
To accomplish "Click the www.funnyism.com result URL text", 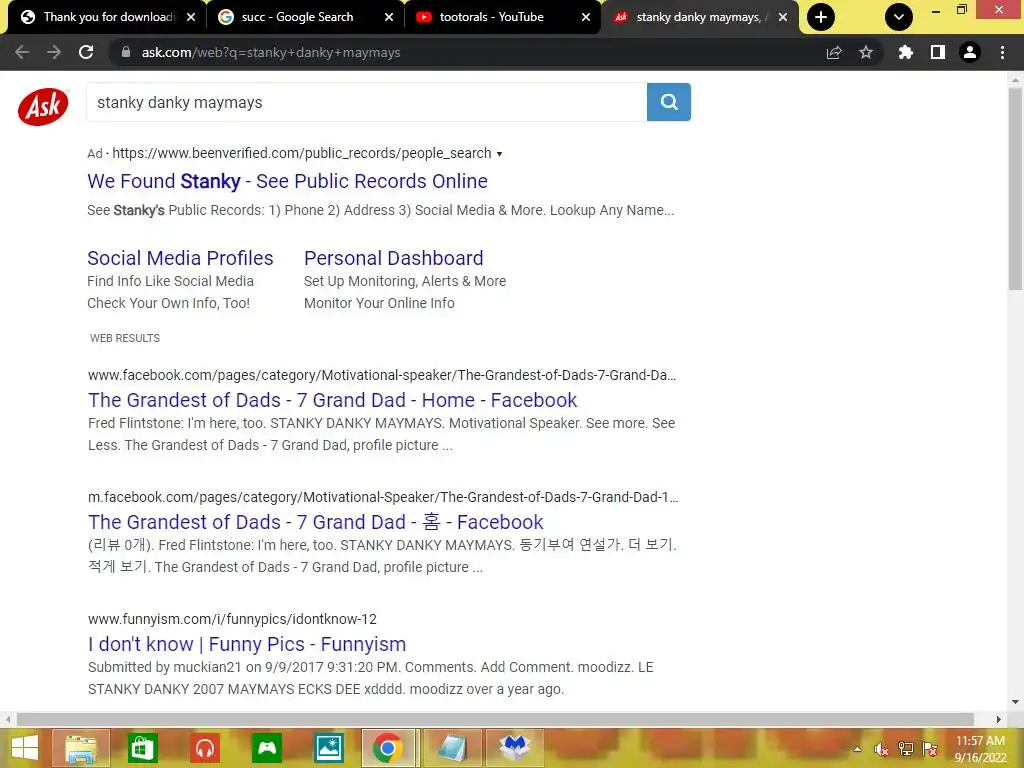I will 232,619.
